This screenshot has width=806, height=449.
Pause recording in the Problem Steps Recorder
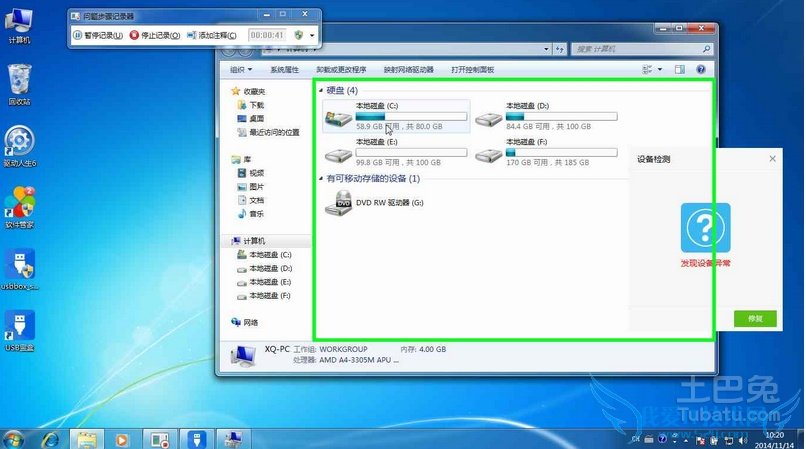pyautogui.click(x=99, y=35)
